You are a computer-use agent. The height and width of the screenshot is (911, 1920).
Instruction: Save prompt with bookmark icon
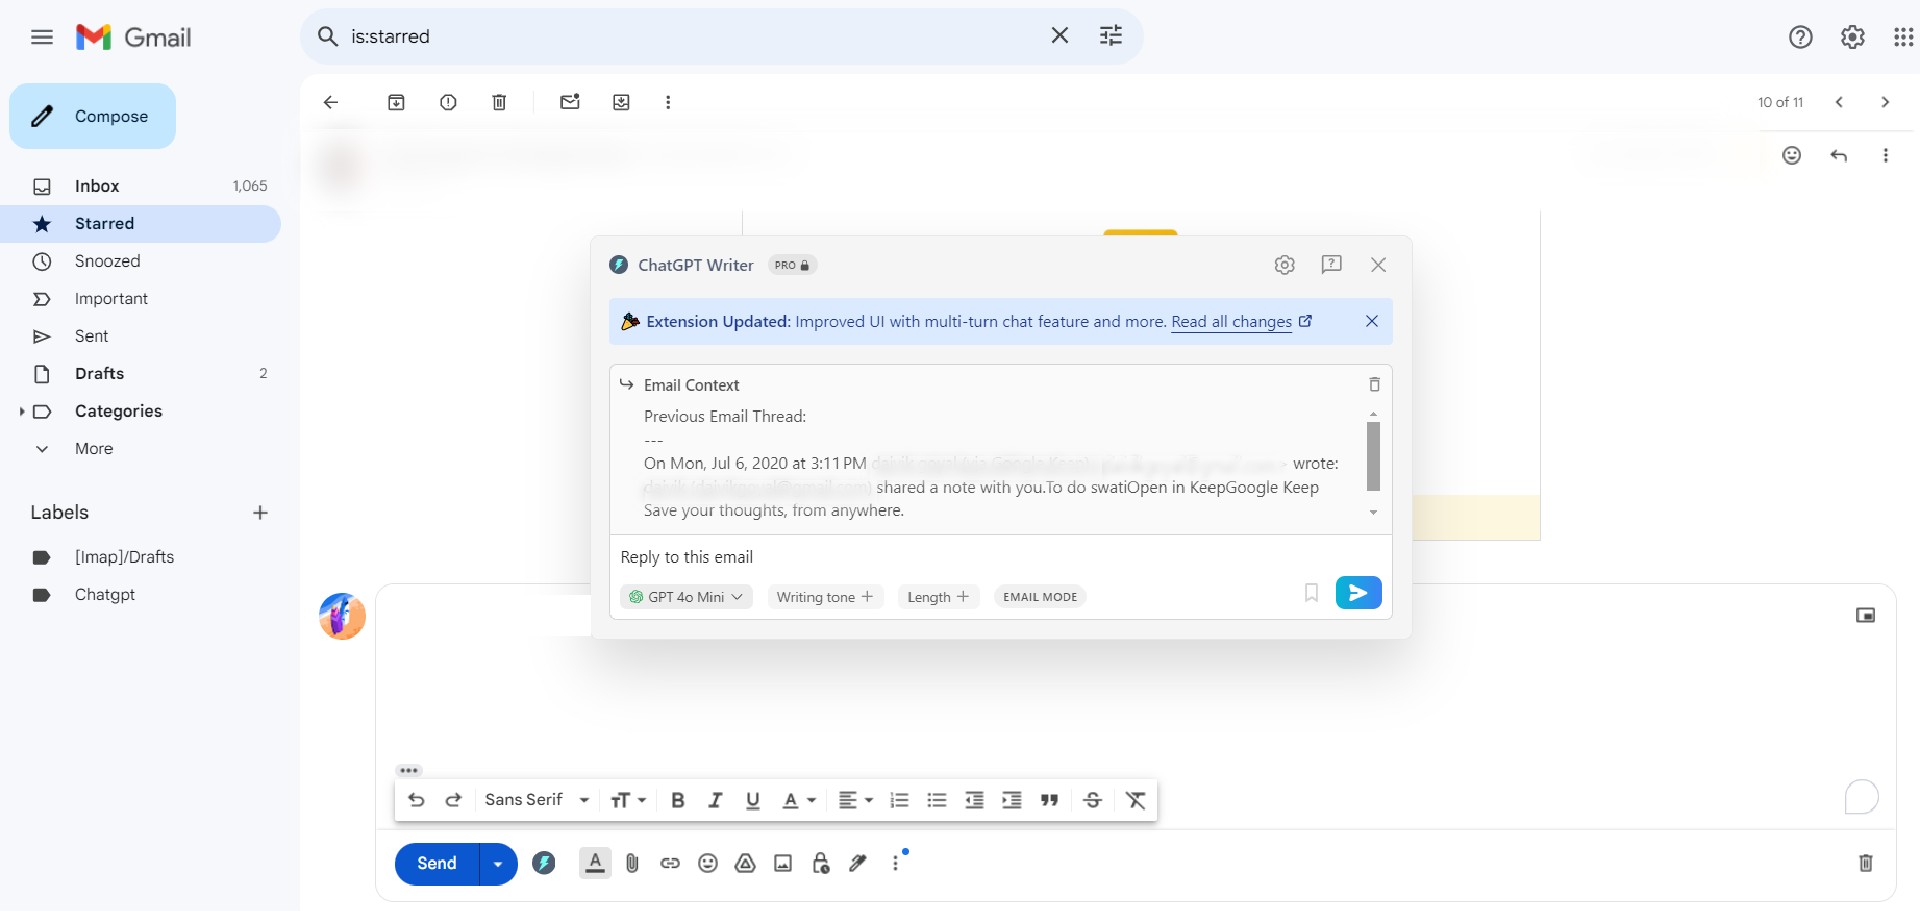coord(1311,593)
